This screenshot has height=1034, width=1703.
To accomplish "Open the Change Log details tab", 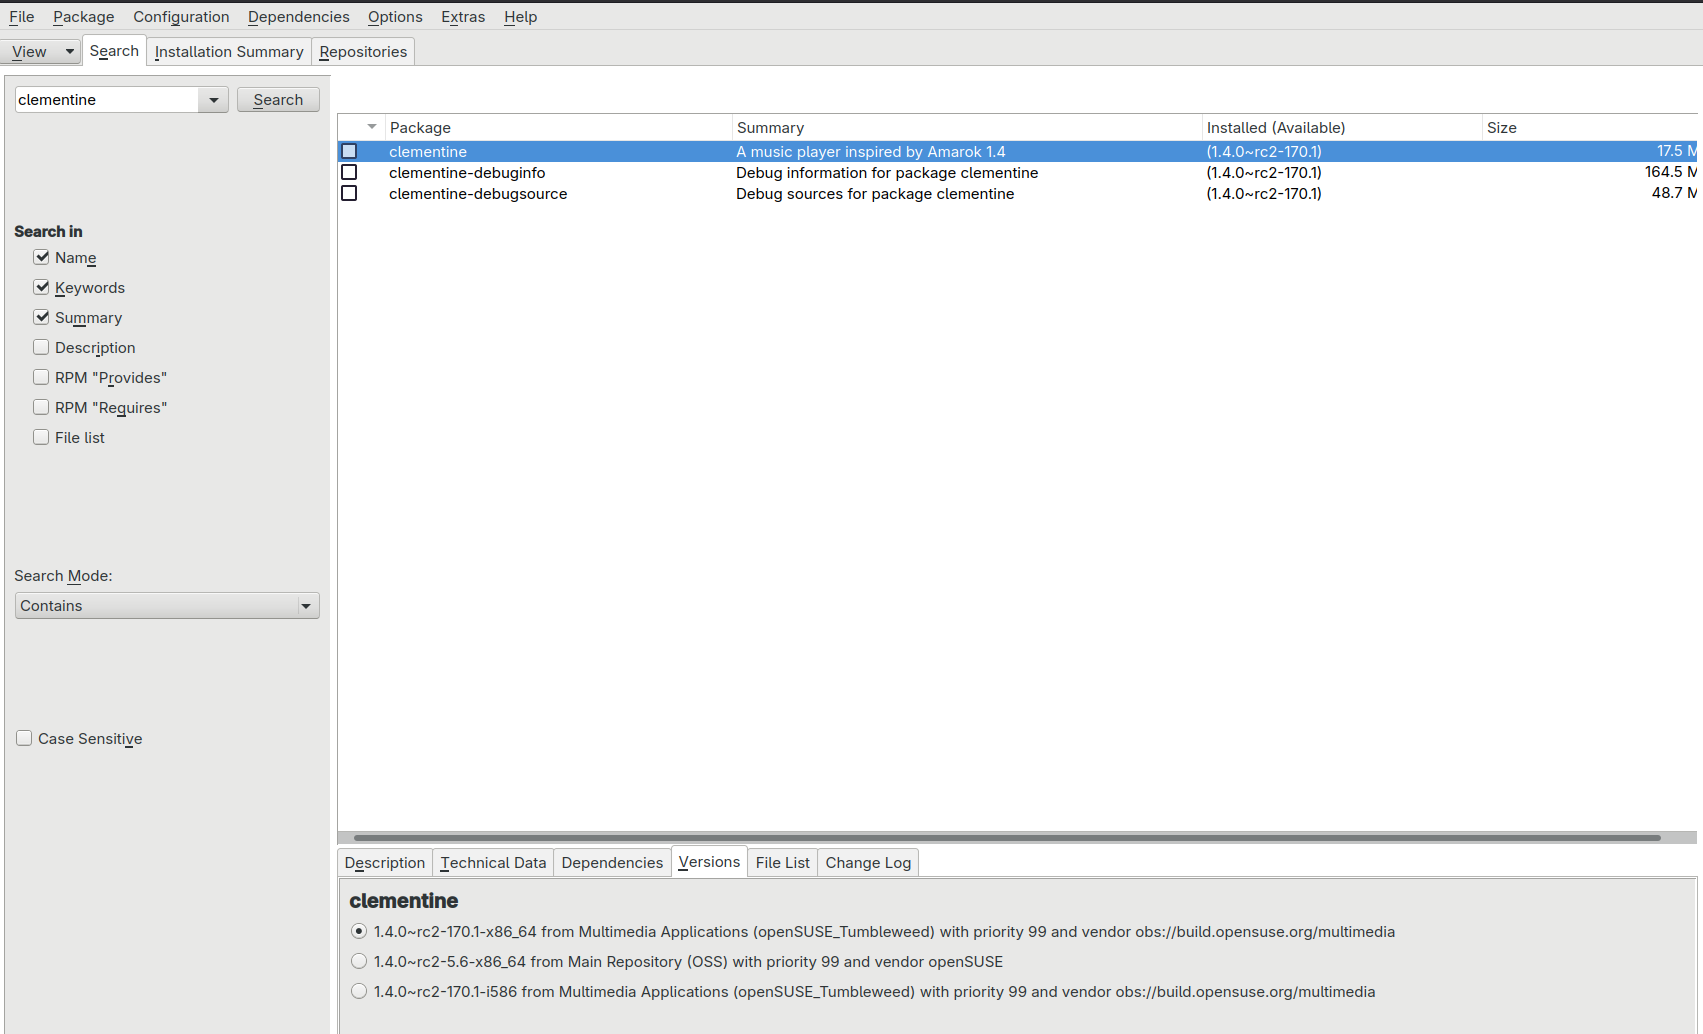I will tap(868, 863).
